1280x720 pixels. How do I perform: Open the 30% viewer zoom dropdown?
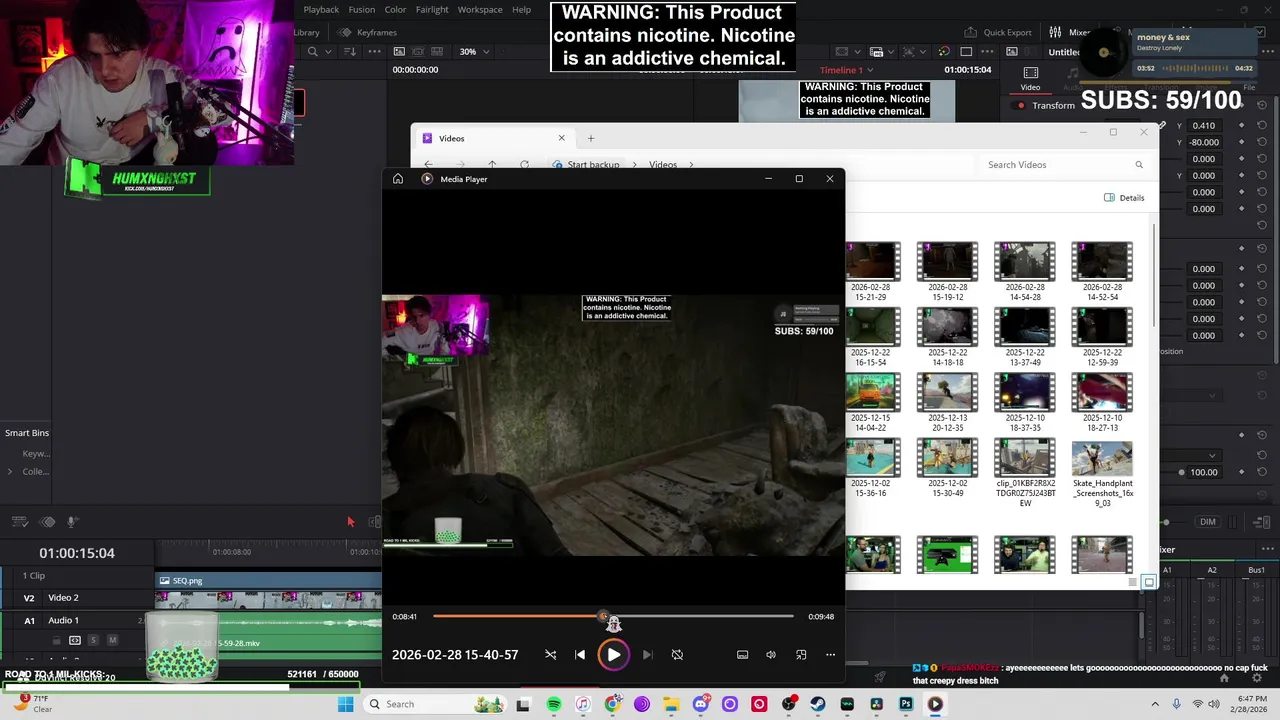pyautogui.click(x=475, y=52)
